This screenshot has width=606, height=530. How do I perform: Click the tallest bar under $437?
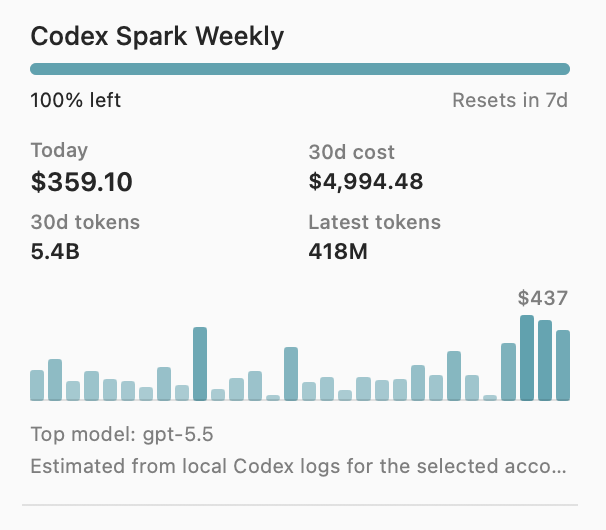click(x=527, y=358)
